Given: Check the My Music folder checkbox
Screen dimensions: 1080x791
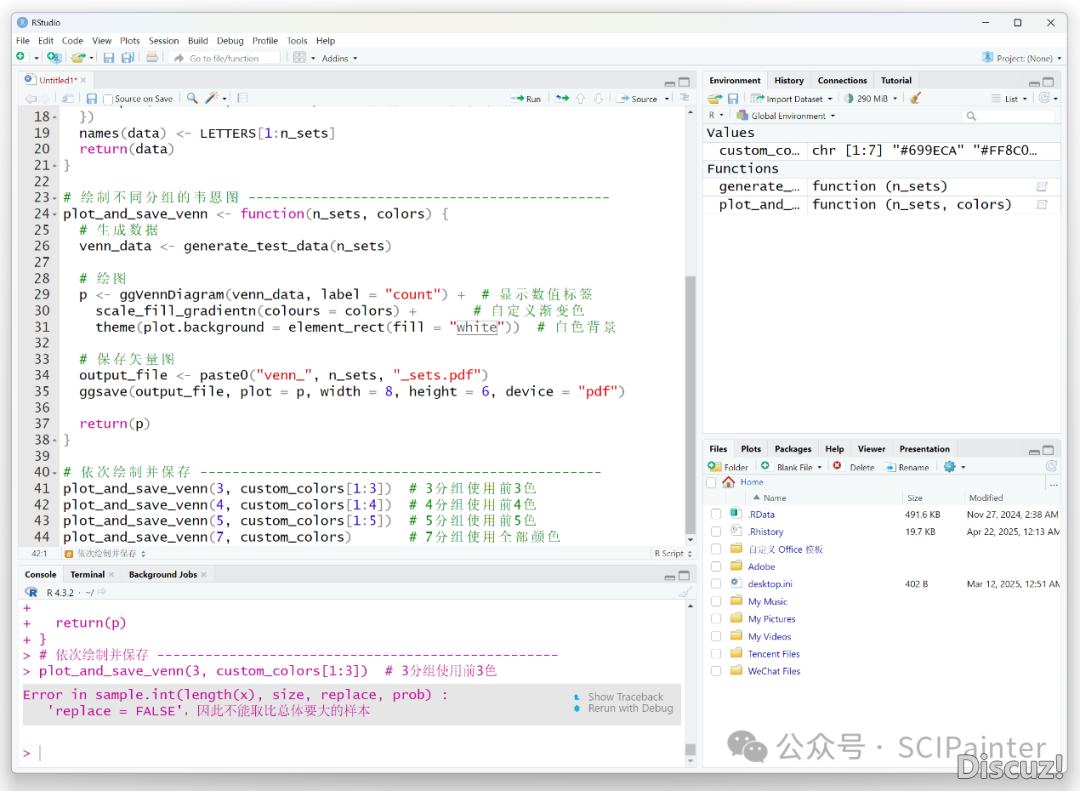Looking at the screenshot, I should pyautogui.click(x=716, y=602).
